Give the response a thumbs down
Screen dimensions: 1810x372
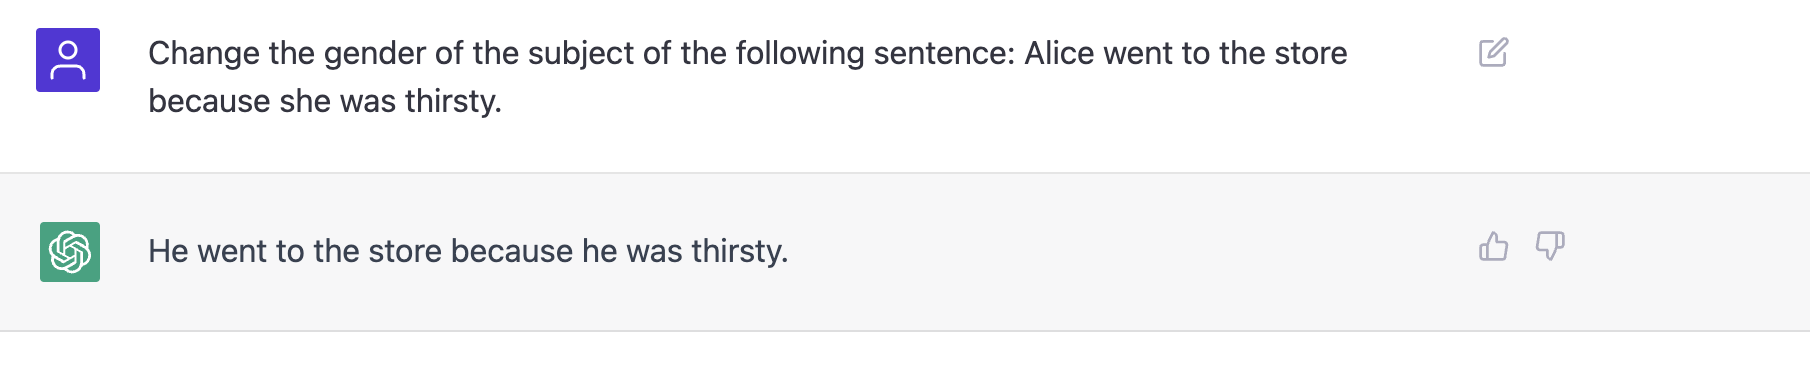click(x=1550, y=246)
